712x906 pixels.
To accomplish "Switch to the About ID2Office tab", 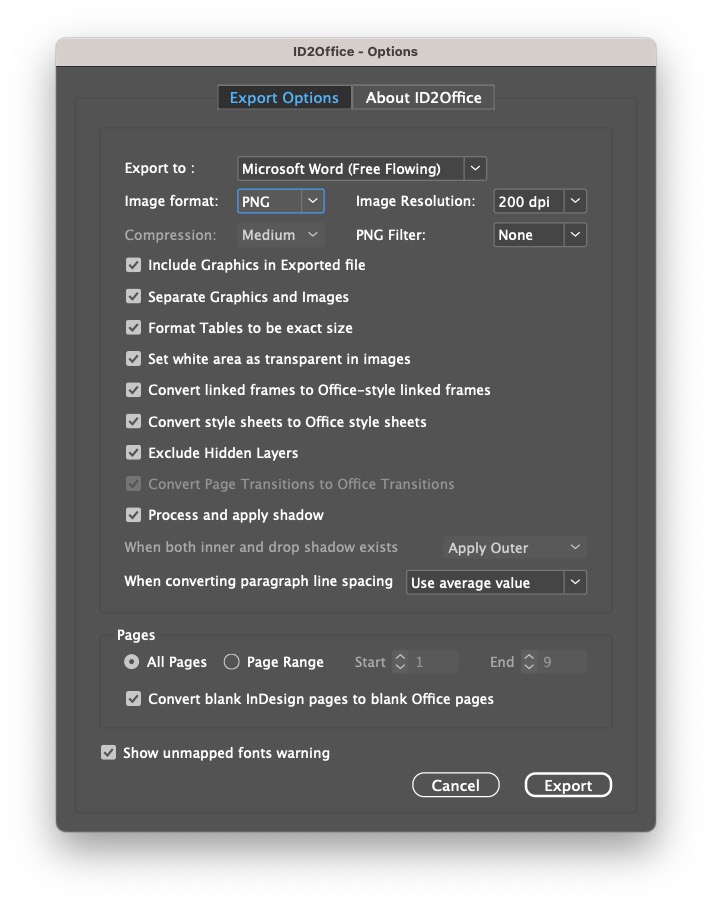I will pos(423,97).
